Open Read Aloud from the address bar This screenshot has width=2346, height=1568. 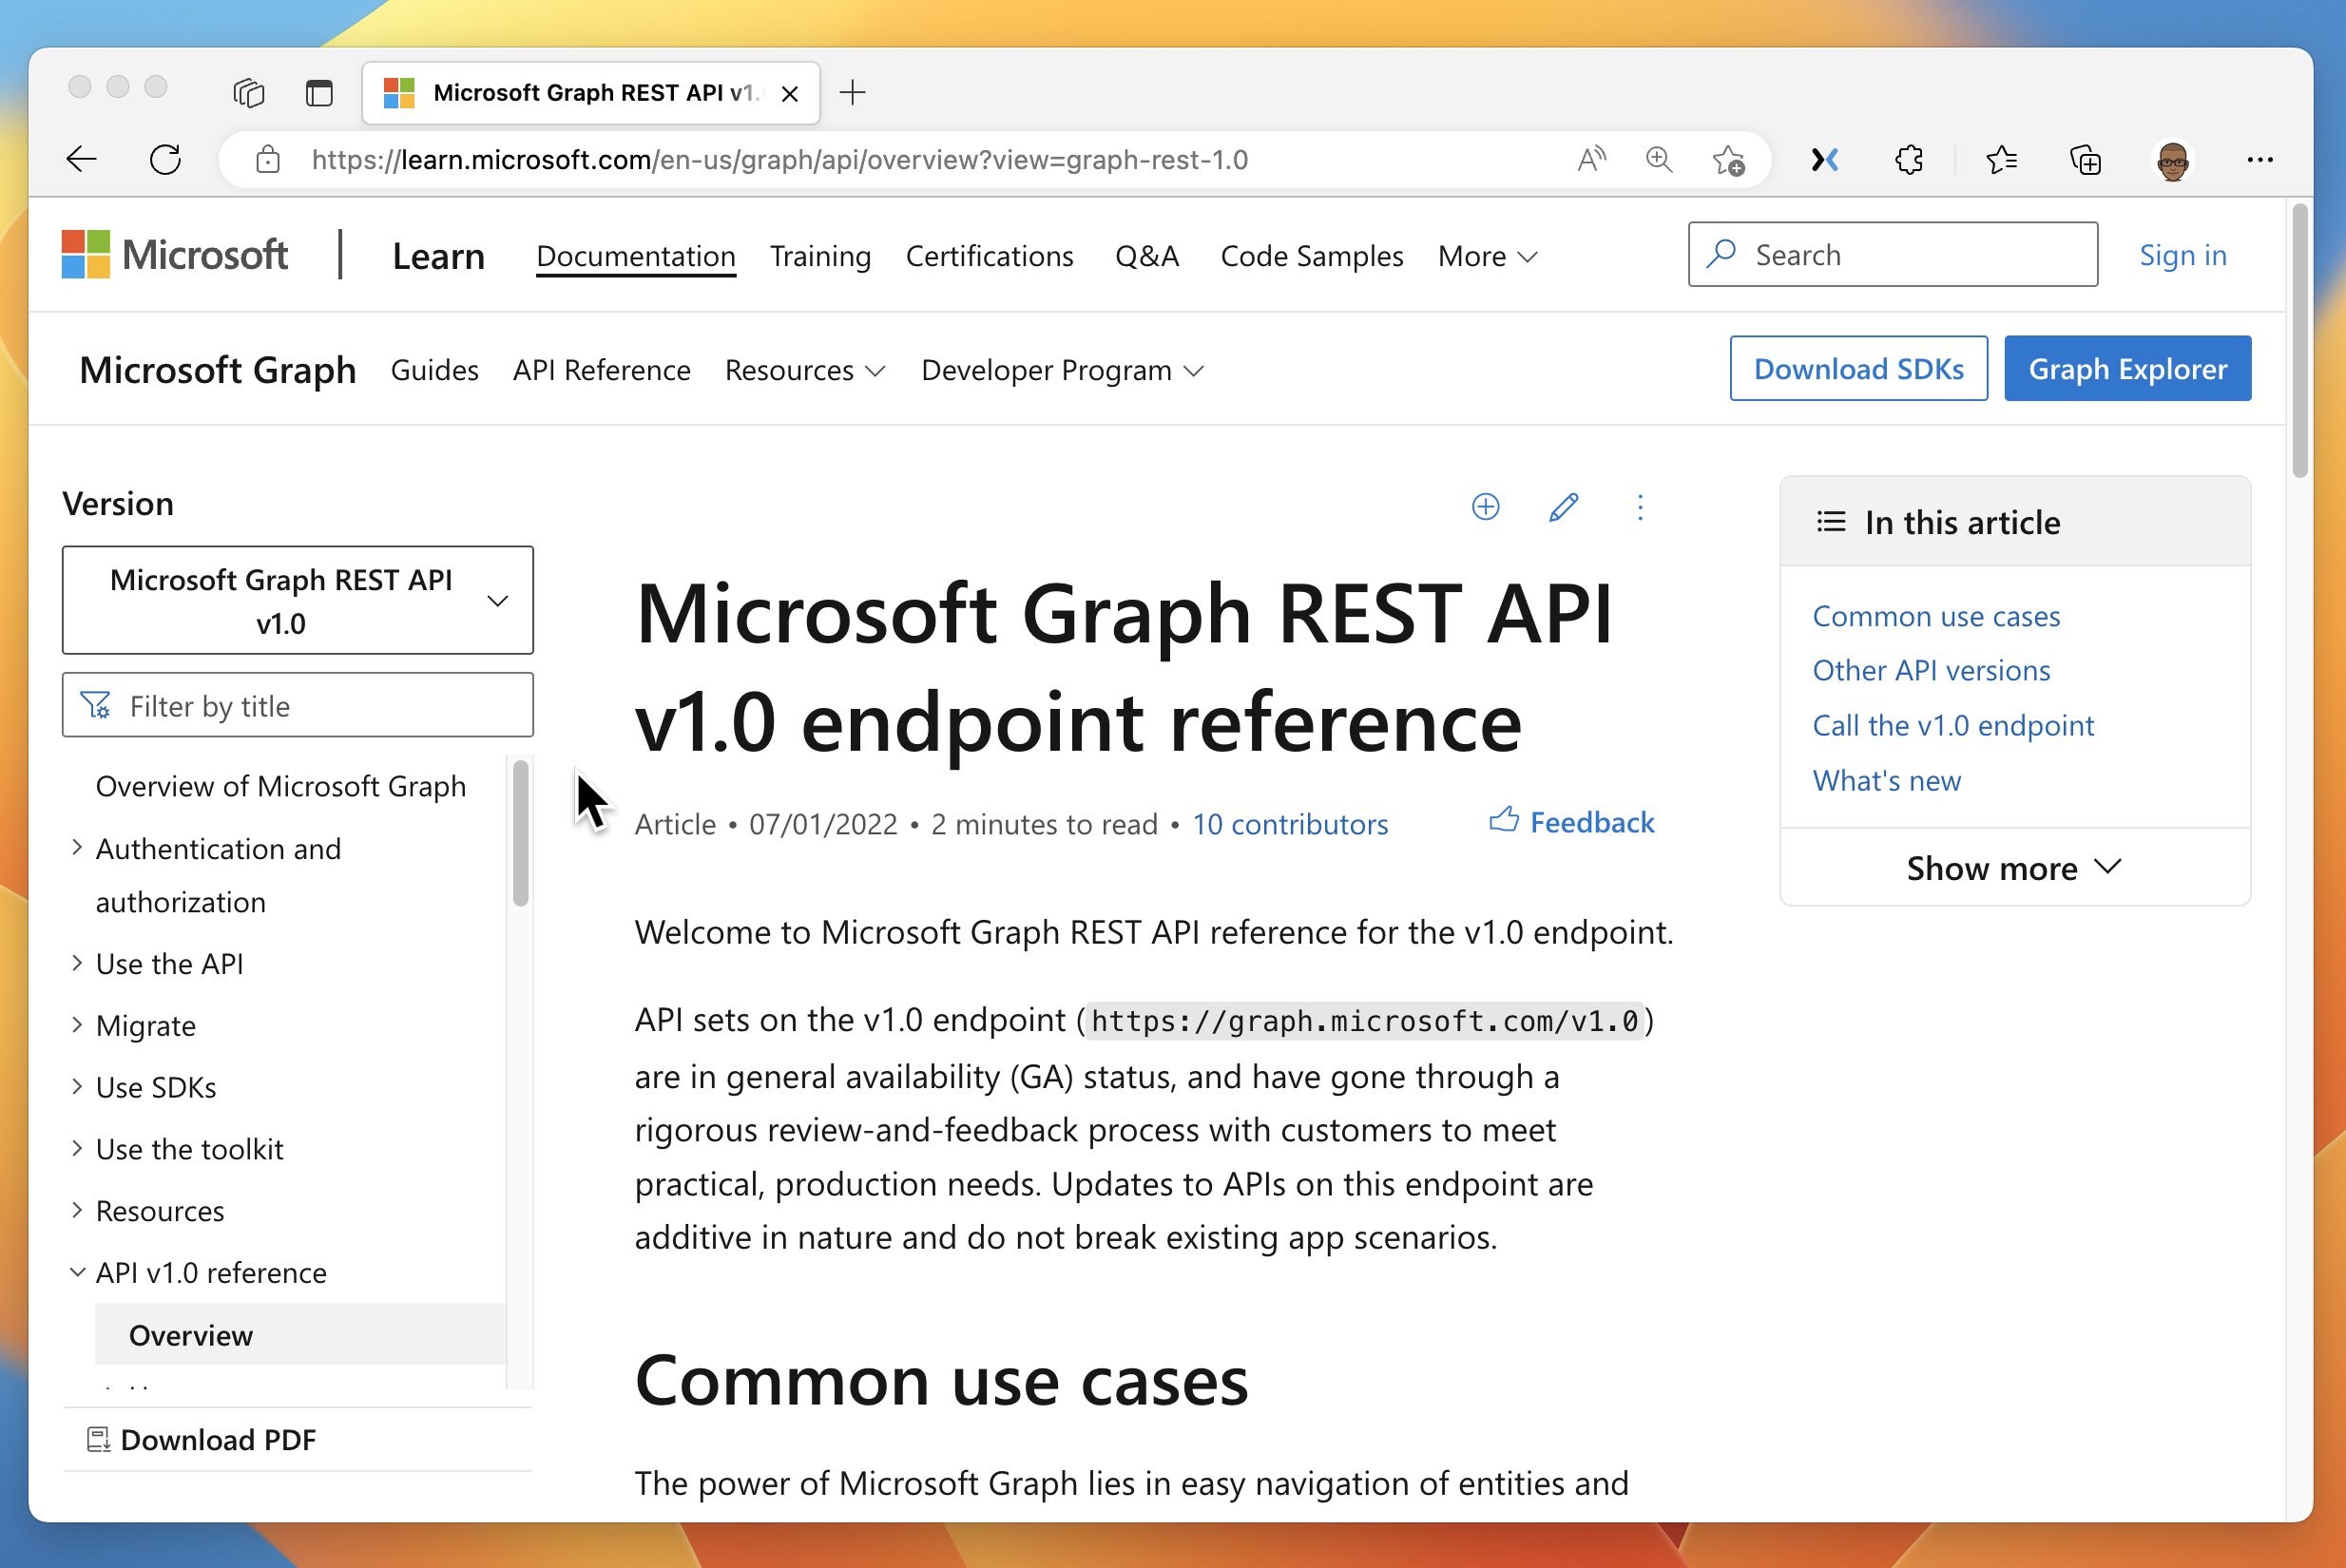(1591, 159)
